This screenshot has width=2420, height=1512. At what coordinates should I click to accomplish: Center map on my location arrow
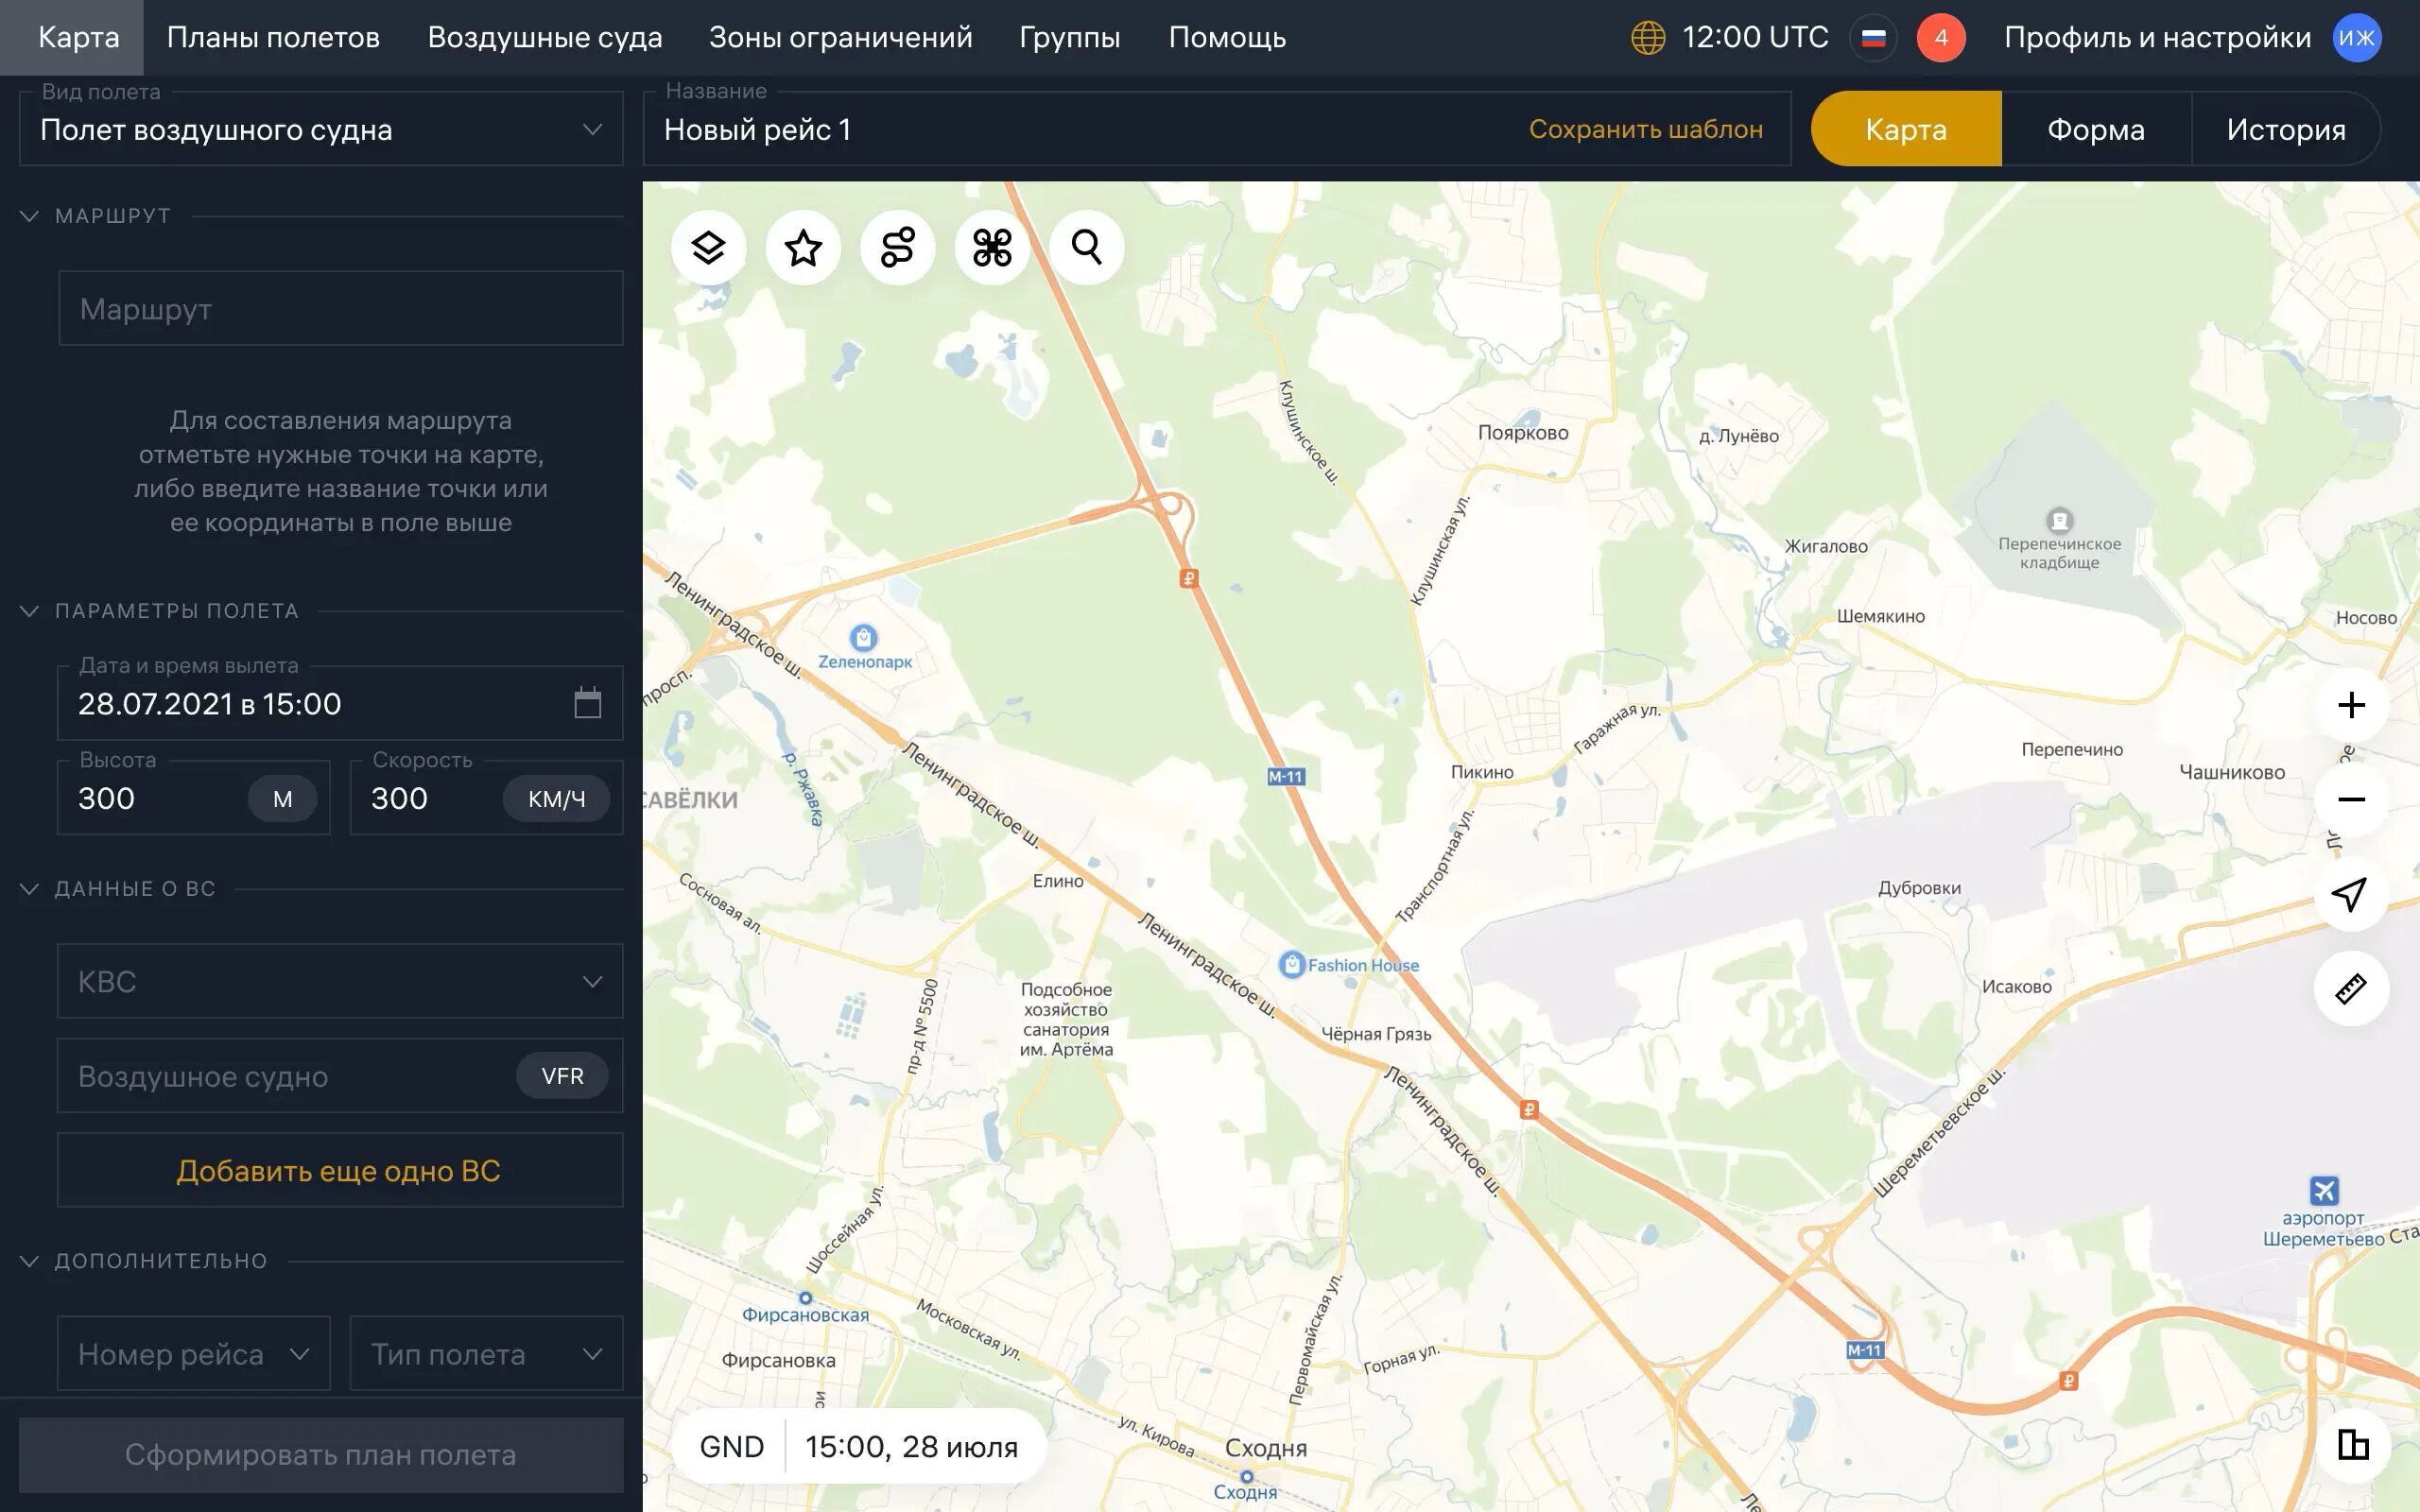coord(2351,894)
